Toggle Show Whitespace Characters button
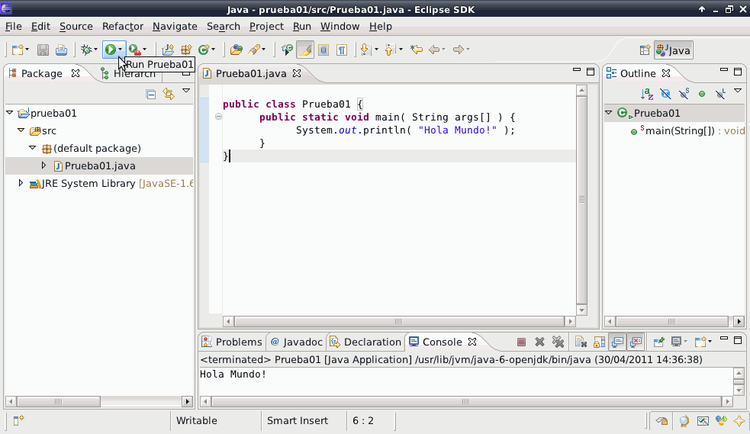Screen dimensions: 750x434 tap(342, 50)
